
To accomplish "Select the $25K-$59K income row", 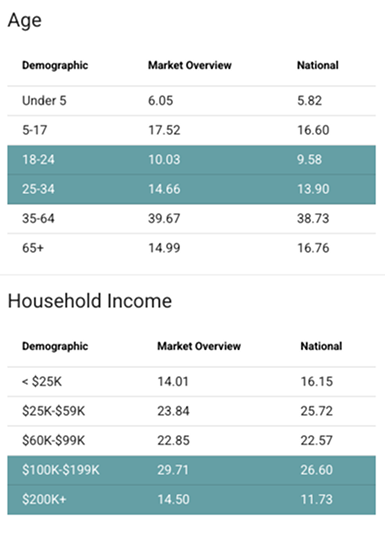I will 191,411.
